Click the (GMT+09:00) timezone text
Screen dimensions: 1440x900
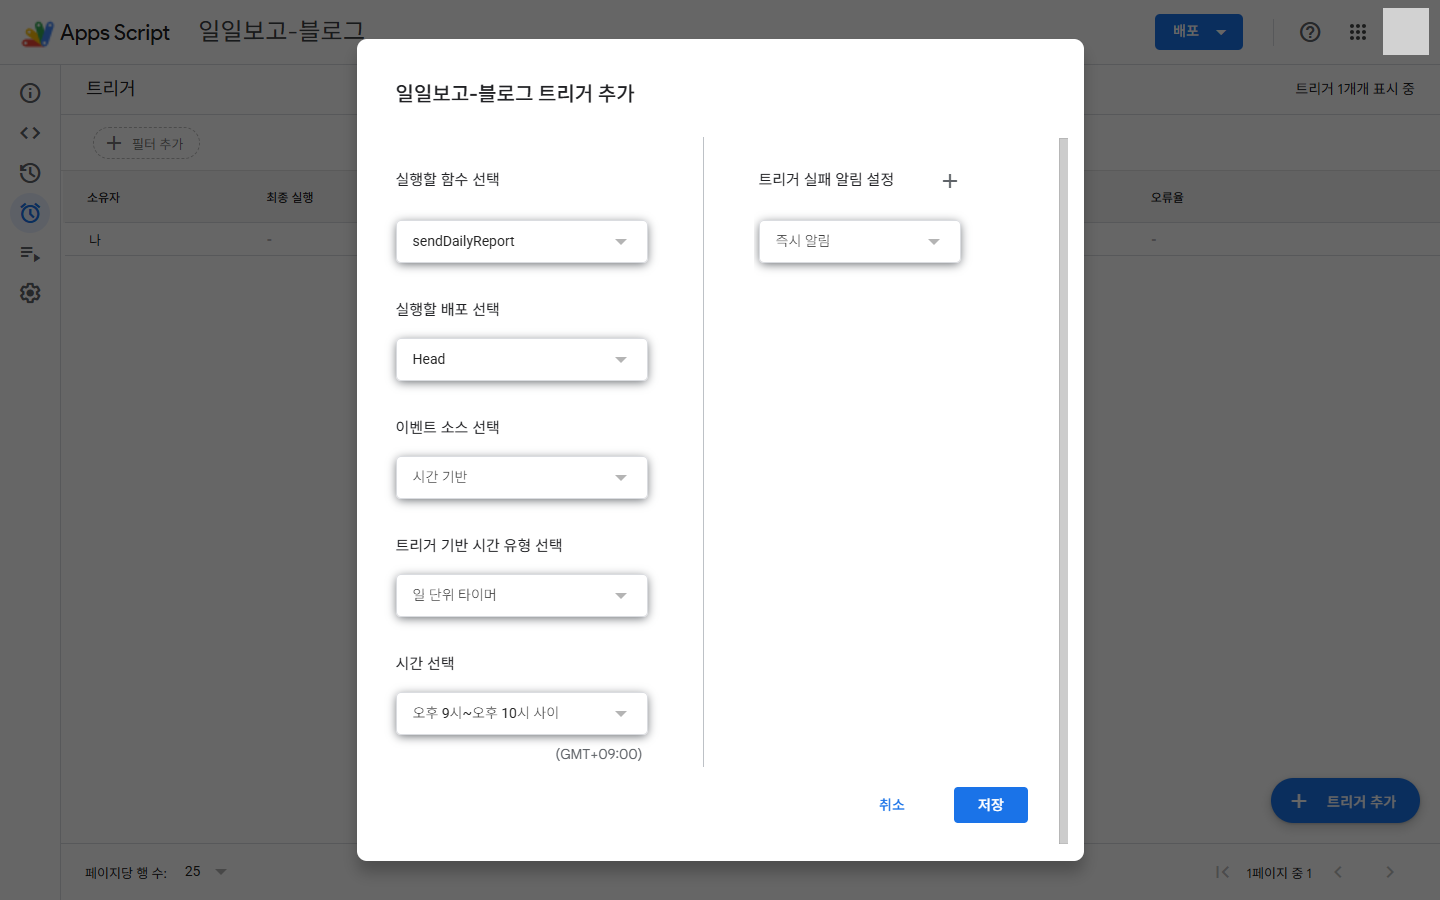599,754
